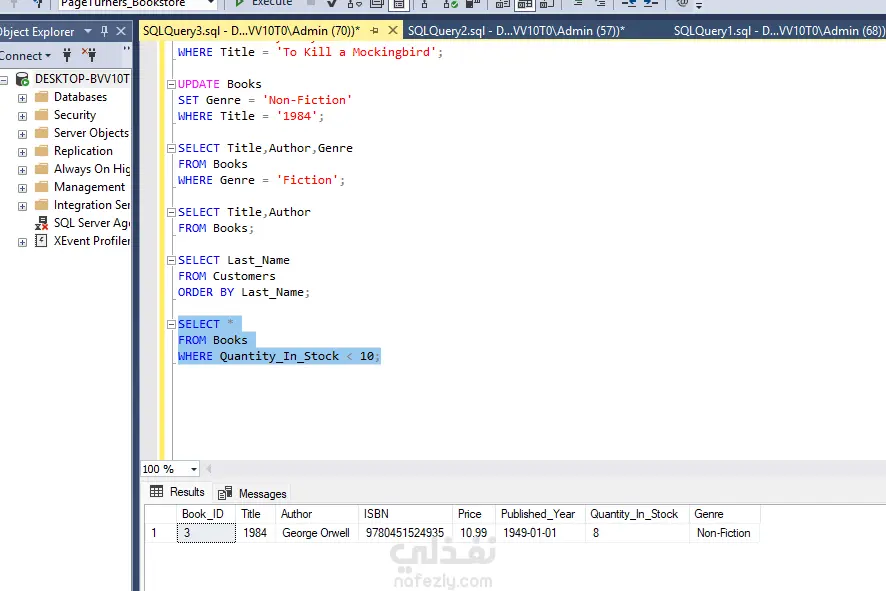Select the 9780451524935 ISBN cell
Viewport: 886px width, 591px height.
coord(406,533)
